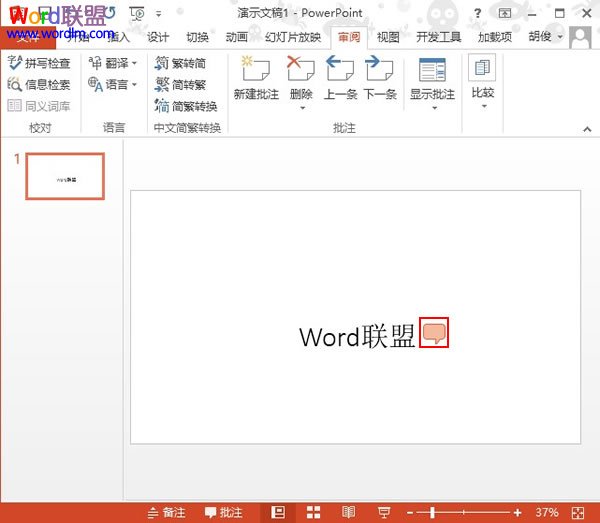Delete the comment with 删除 icon
600x523 pixels.
pos(301,68)
